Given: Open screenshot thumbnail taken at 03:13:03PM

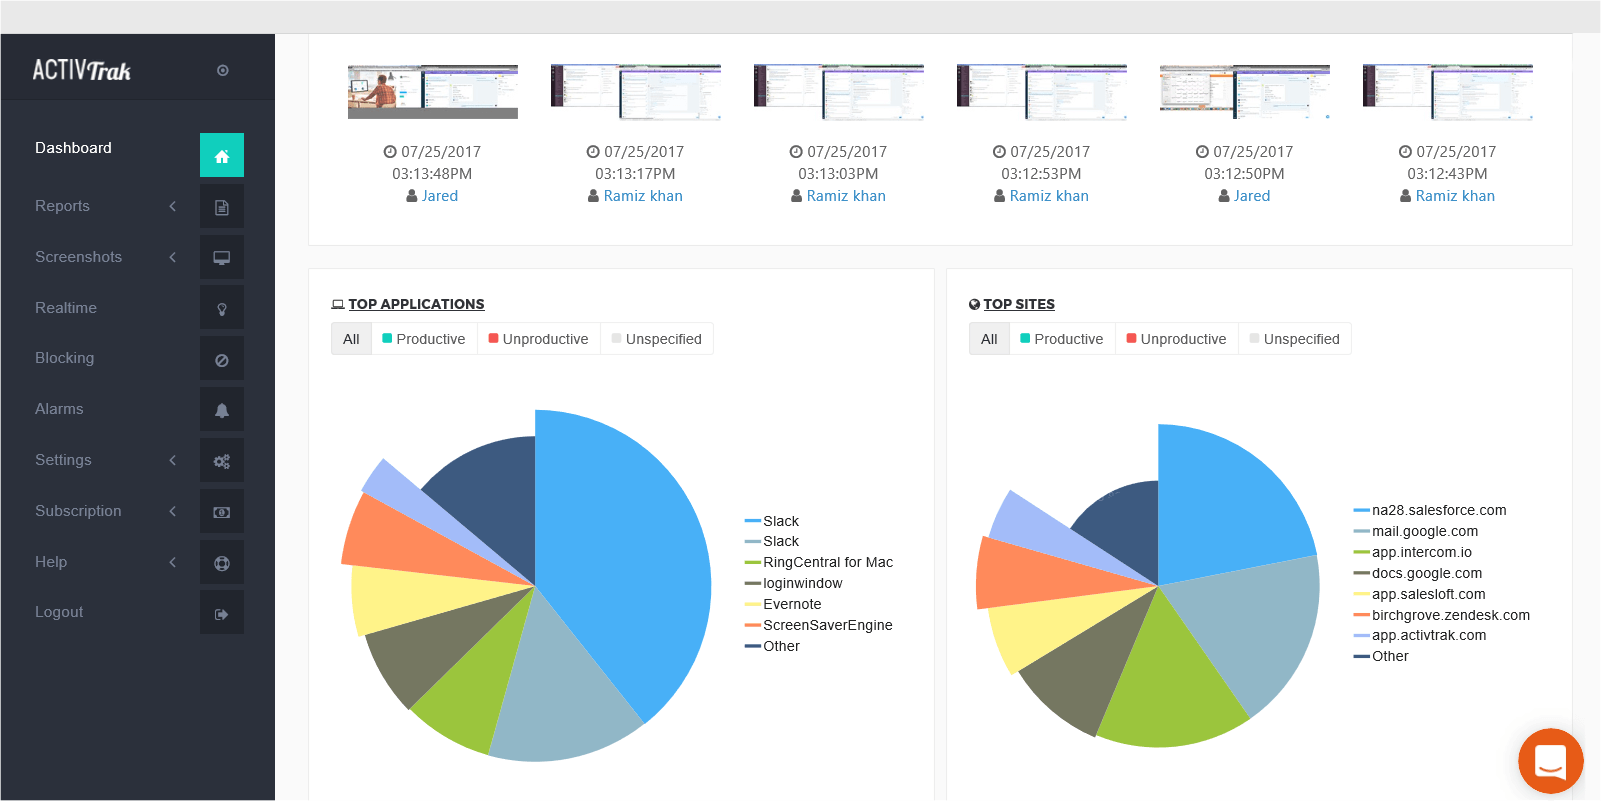Looking at the screenshot, I should [839, 92].
